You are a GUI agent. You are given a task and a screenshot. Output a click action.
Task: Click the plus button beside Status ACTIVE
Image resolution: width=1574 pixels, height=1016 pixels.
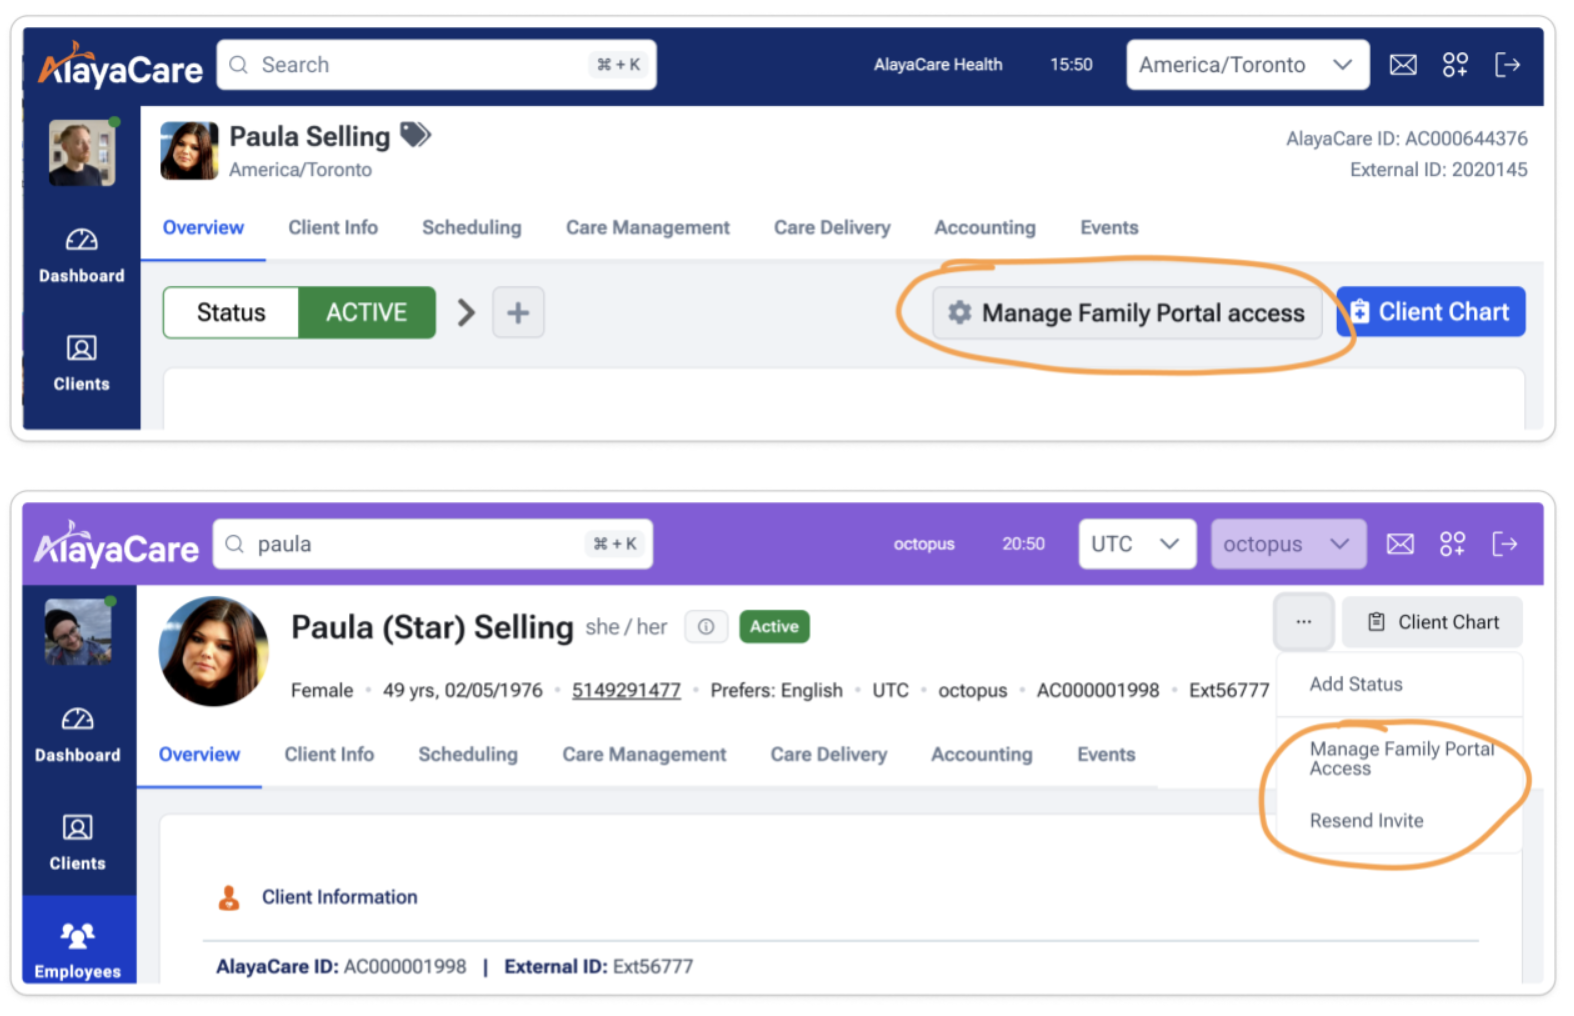click(x=518, y=313)
